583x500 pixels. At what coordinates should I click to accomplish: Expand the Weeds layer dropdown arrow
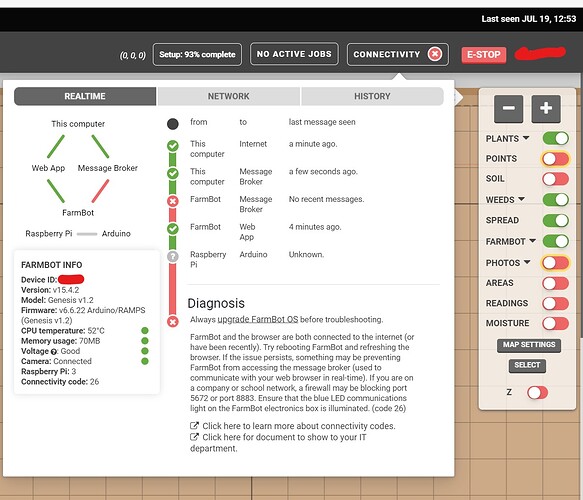coord(521,199)
